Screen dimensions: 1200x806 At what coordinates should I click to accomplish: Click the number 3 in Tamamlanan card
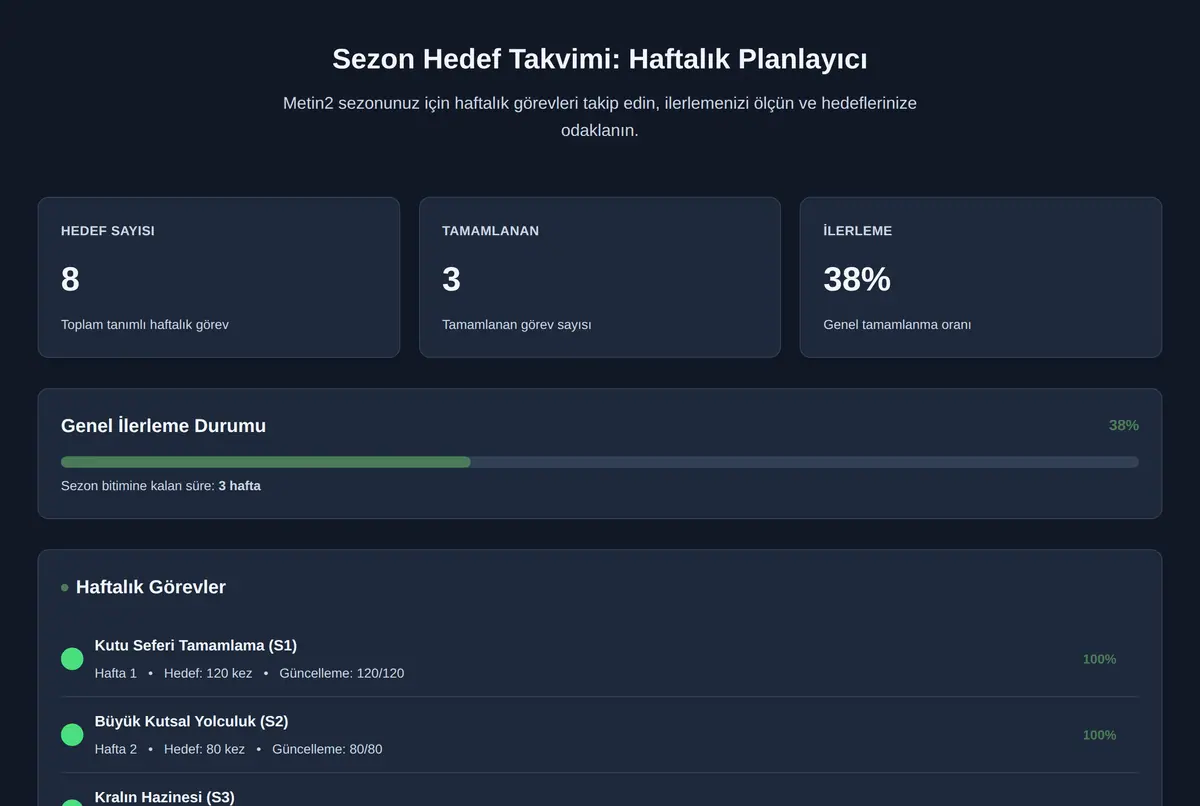[x=451, y=279]
